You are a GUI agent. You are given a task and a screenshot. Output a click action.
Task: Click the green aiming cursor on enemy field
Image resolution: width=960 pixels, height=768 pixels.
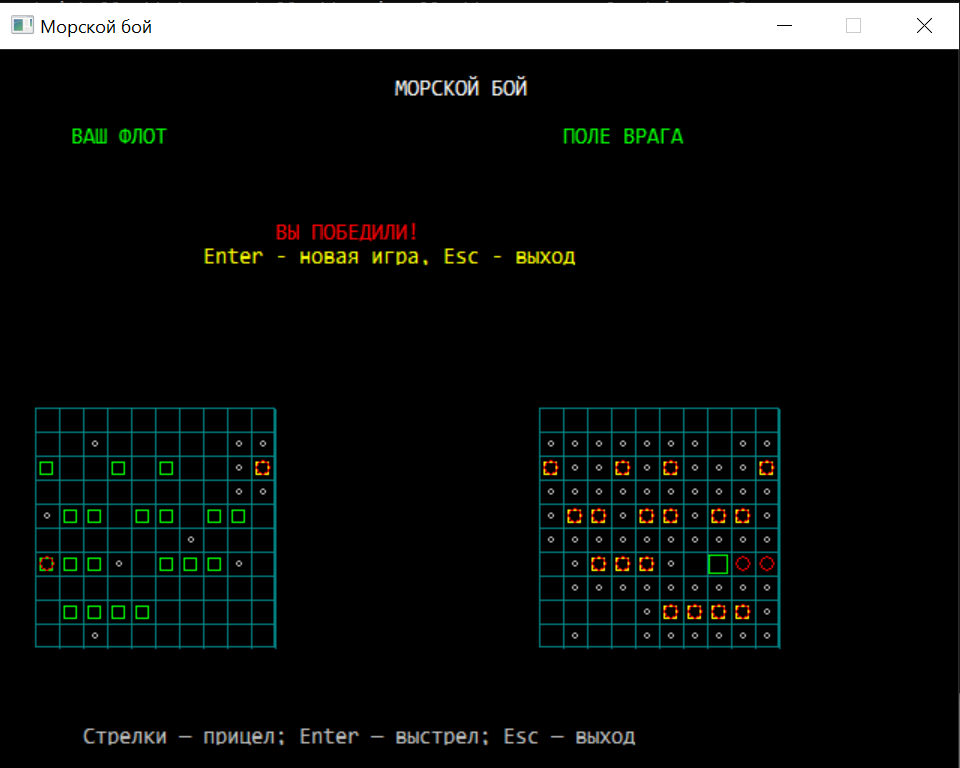coord(718,564)
